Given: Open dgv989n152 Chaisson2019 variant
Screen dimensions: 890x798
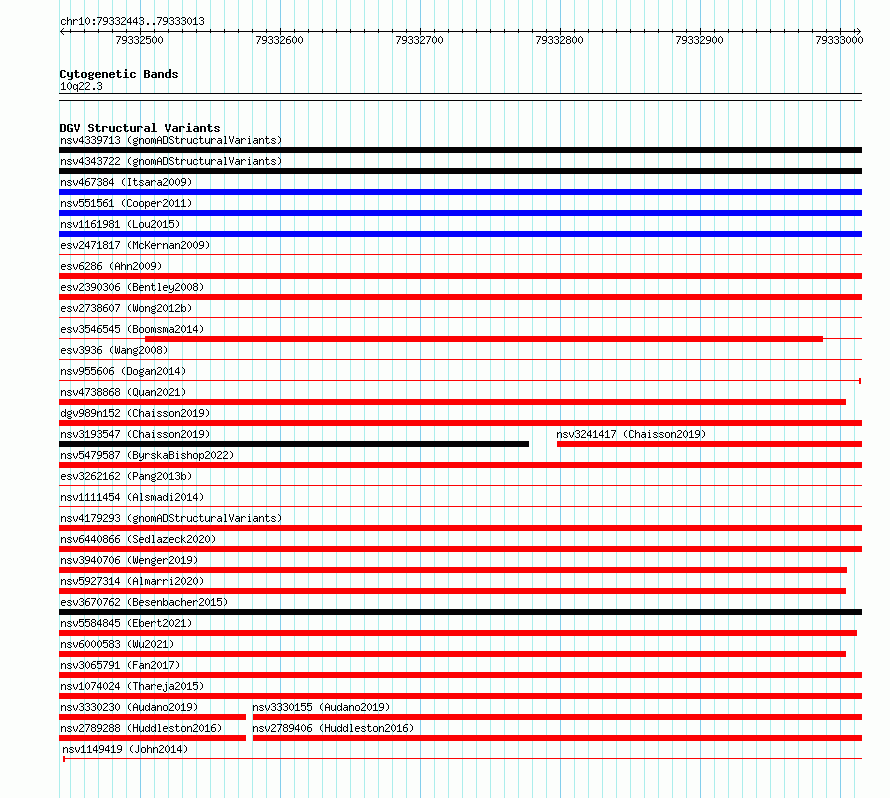Looking at the screenshot, I should tap(135, 413).
